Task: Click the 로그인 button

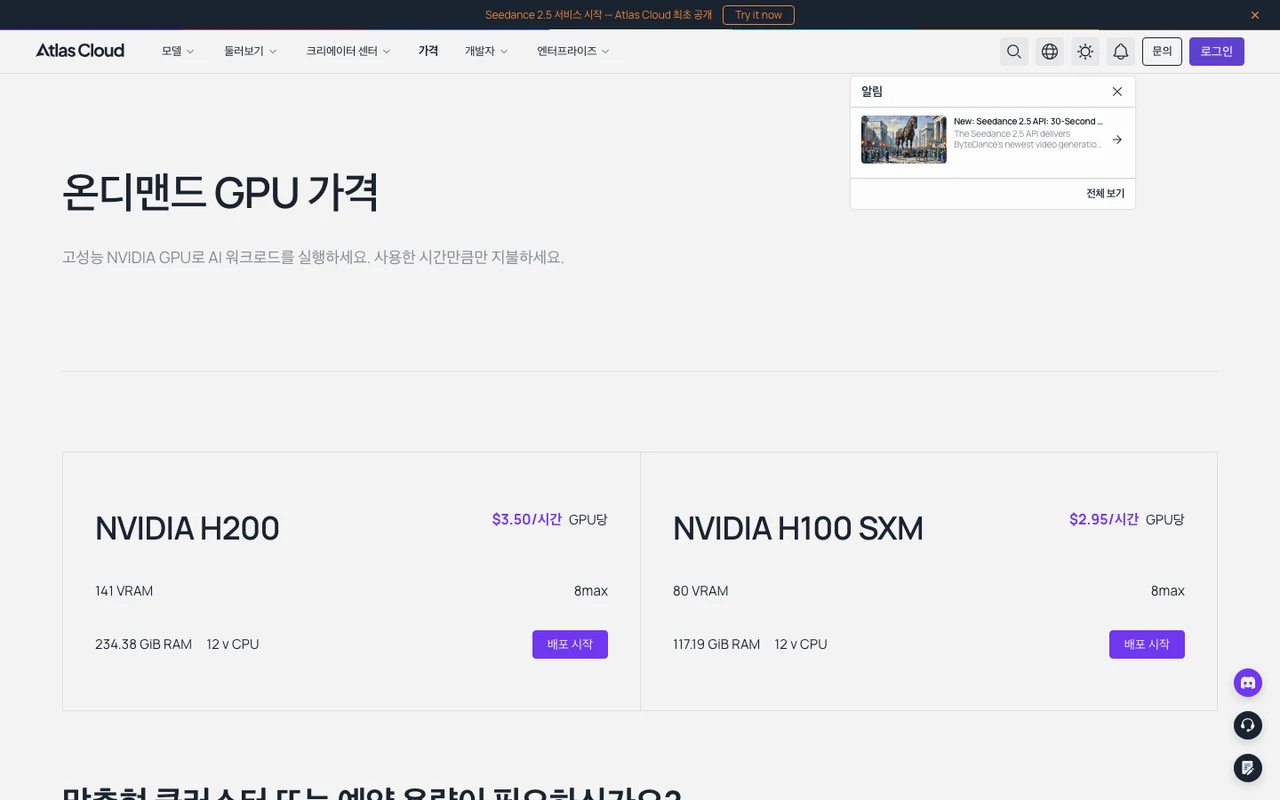Action: pos(1216,51)
